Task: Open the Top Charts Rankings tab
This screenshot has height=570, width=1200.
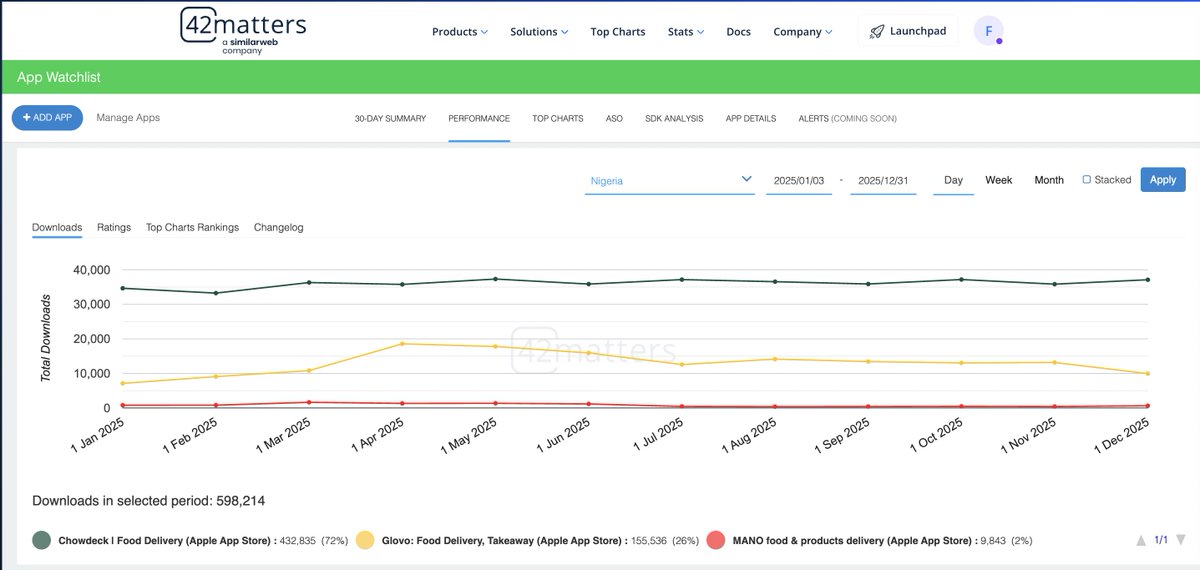Action: [192, 227]
